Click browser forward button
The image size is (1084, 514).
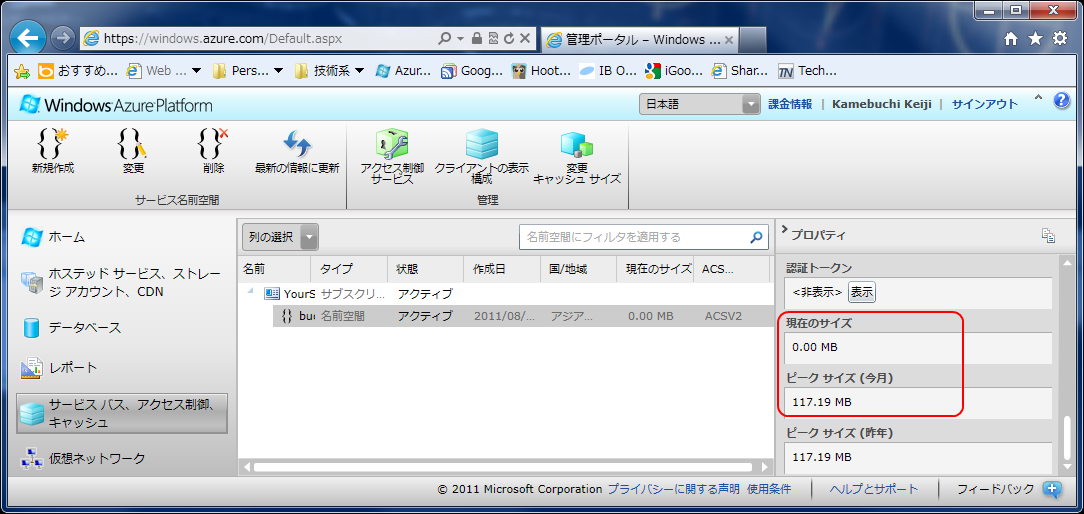[62, 39]
